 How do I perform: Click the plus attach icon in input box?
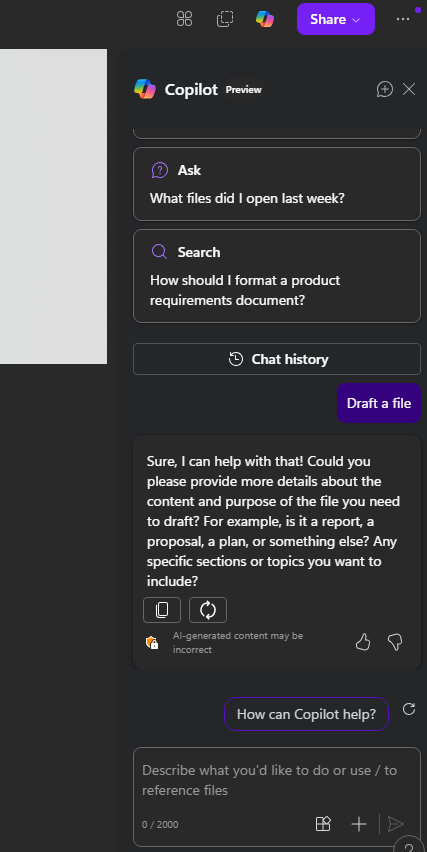(359, 824)
